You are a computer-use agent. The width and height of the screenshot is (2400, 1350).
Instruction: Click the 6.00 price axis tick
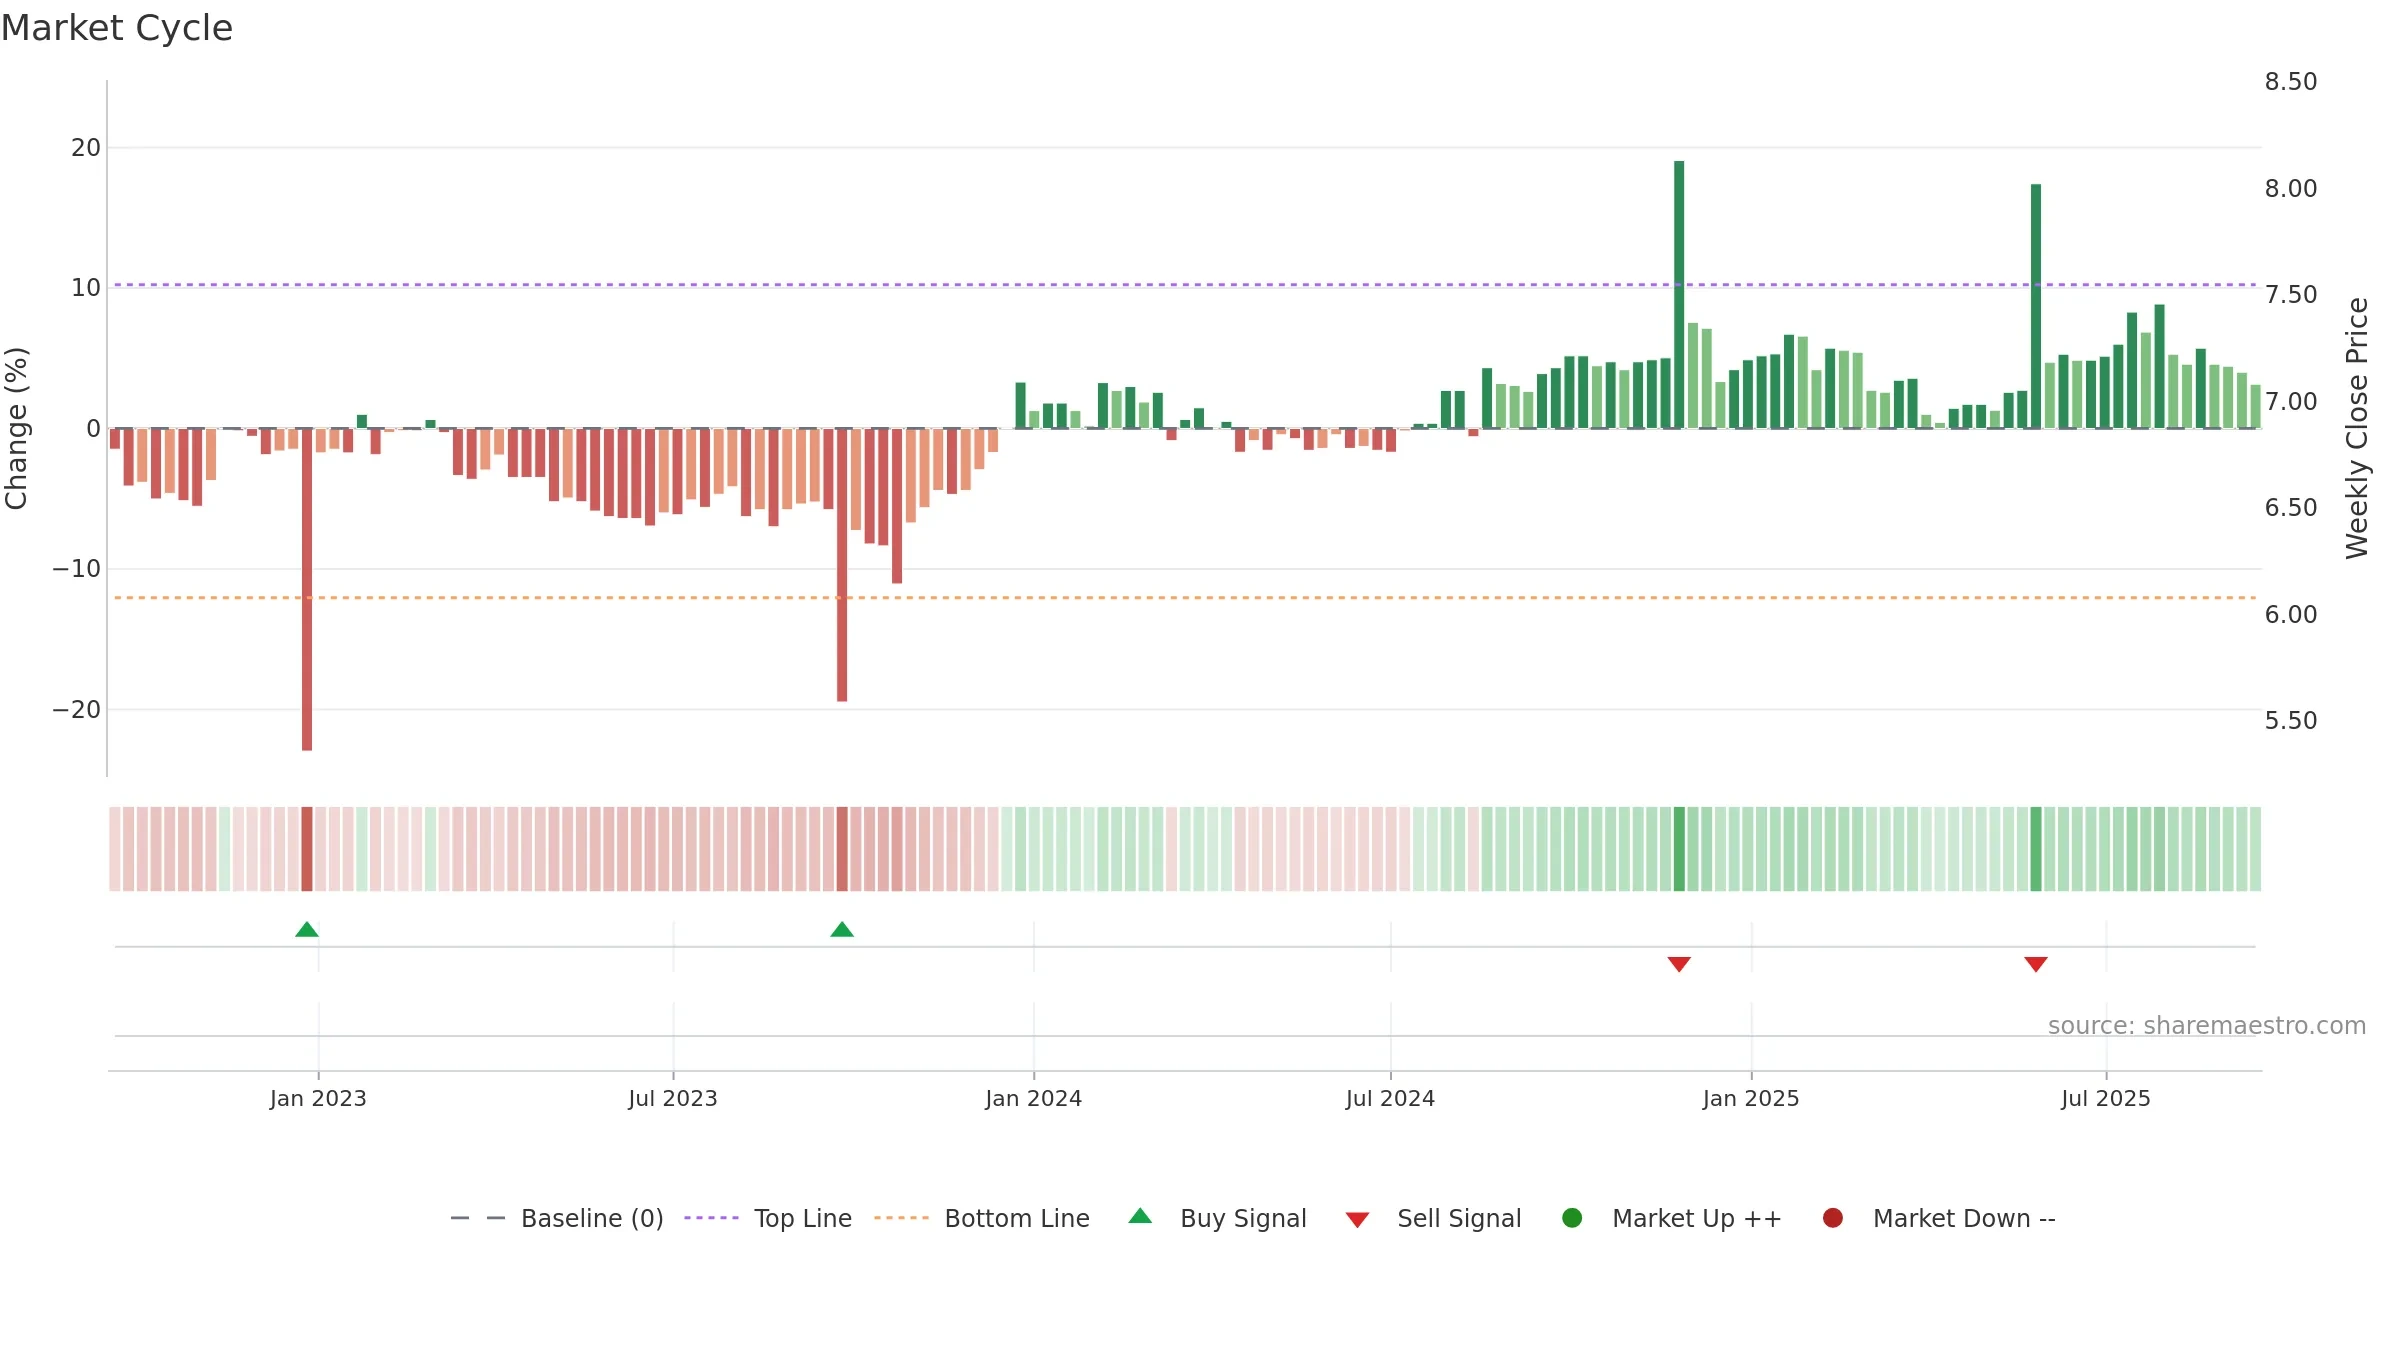tap(2291, 615)
